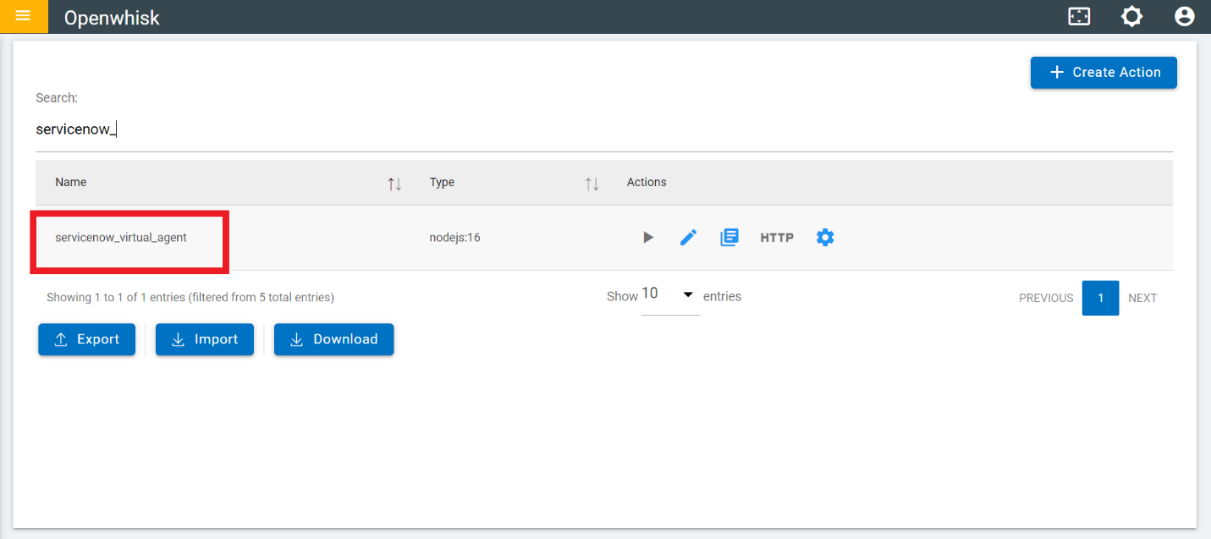View logs for servicenow_virtual_agent
This screenshot has height=539, width=1211.
(729, 238)
